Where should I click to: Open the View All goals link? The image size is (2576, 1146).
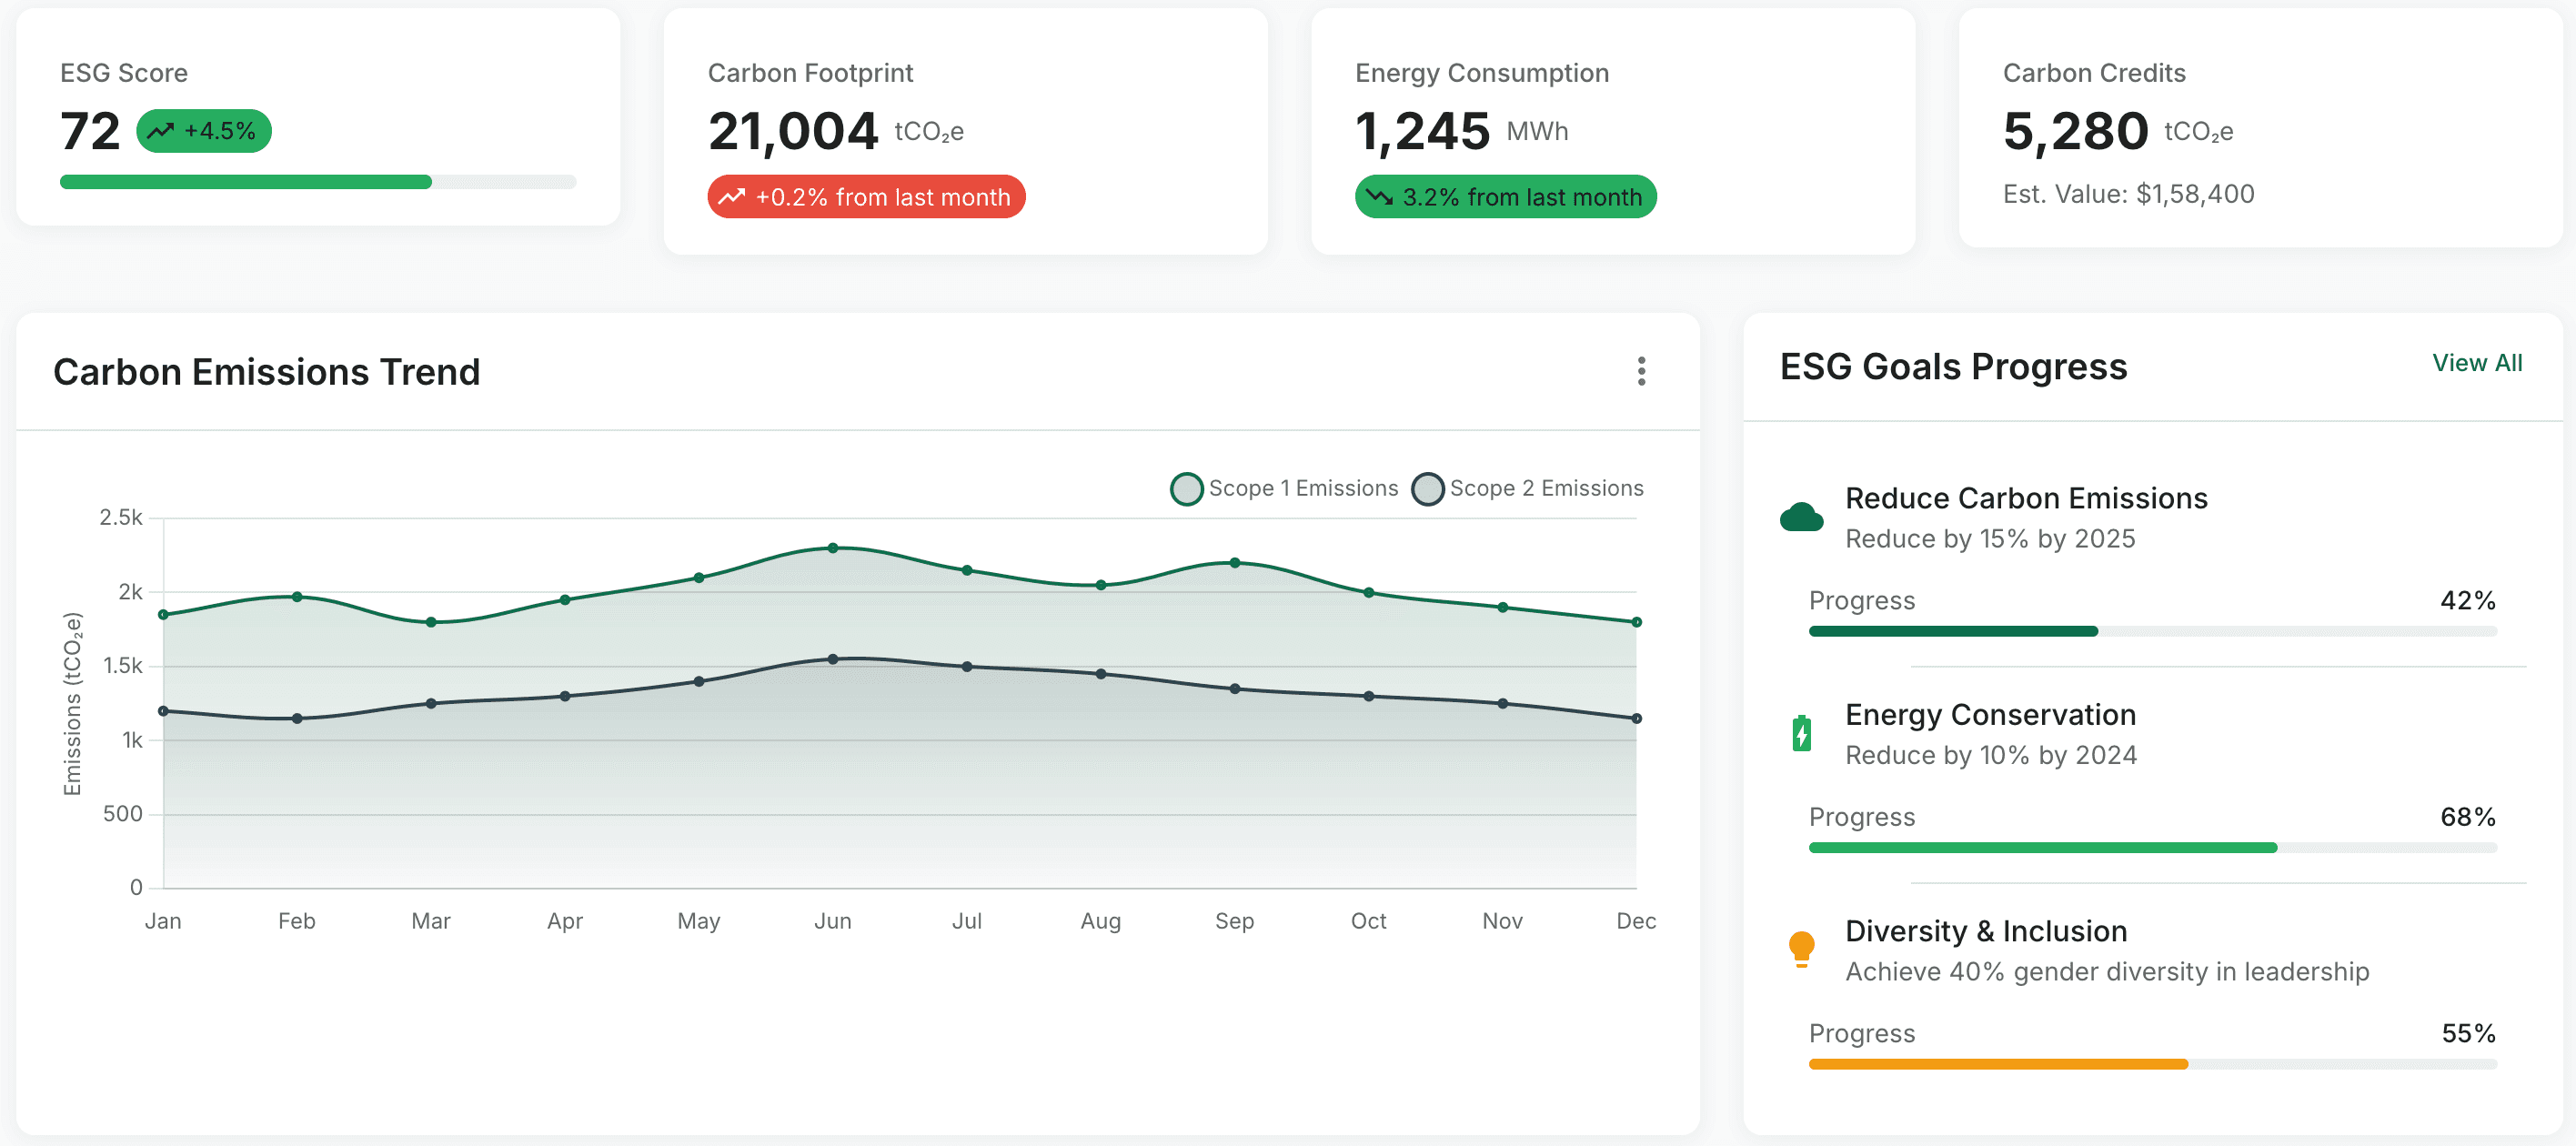(2476, 363)
